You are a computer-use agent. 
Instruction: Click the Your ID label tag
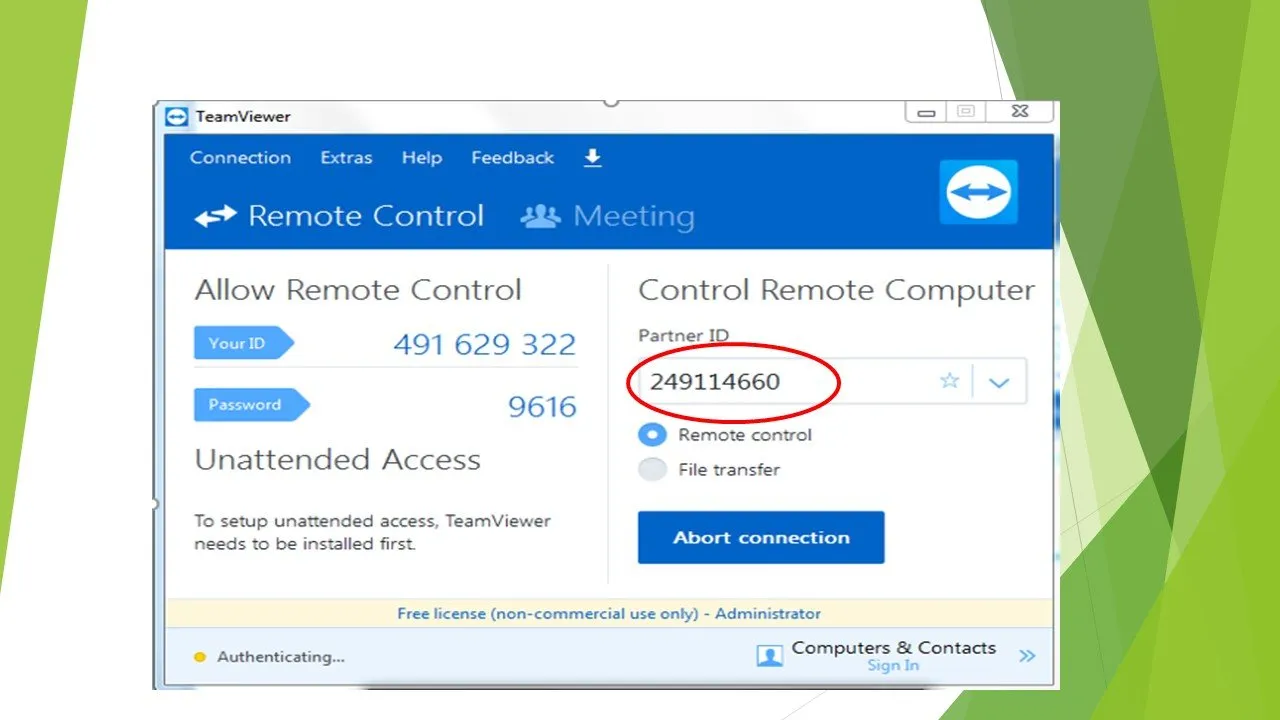[x=244, y=343]
